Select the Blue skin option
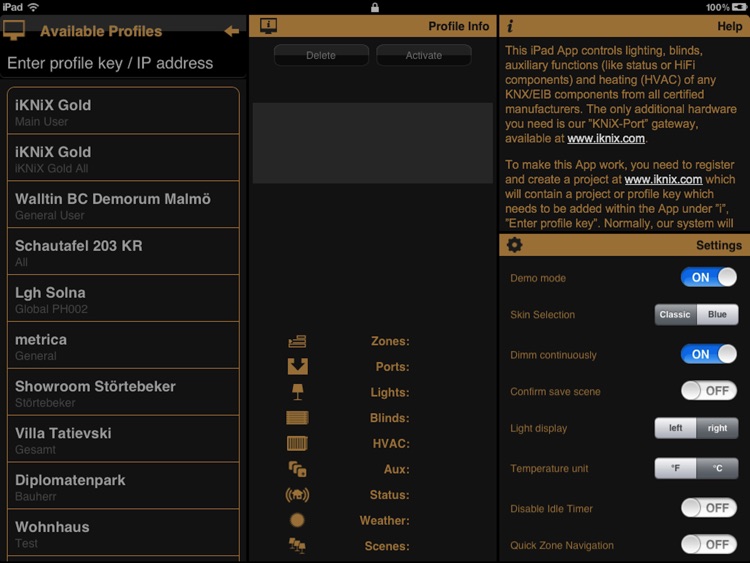The image size is (750, 563). [717, 314]
